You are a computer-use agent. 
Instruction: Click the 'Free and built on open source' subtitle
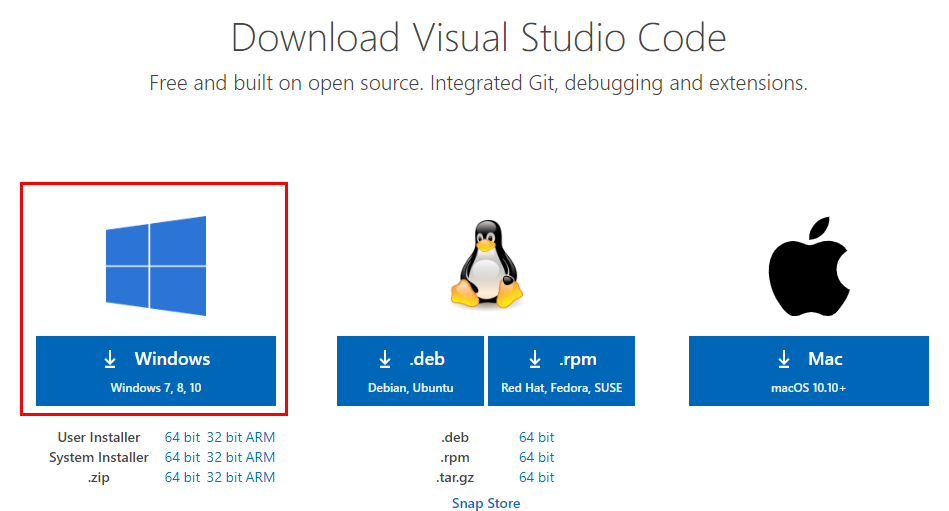[478, 83]
